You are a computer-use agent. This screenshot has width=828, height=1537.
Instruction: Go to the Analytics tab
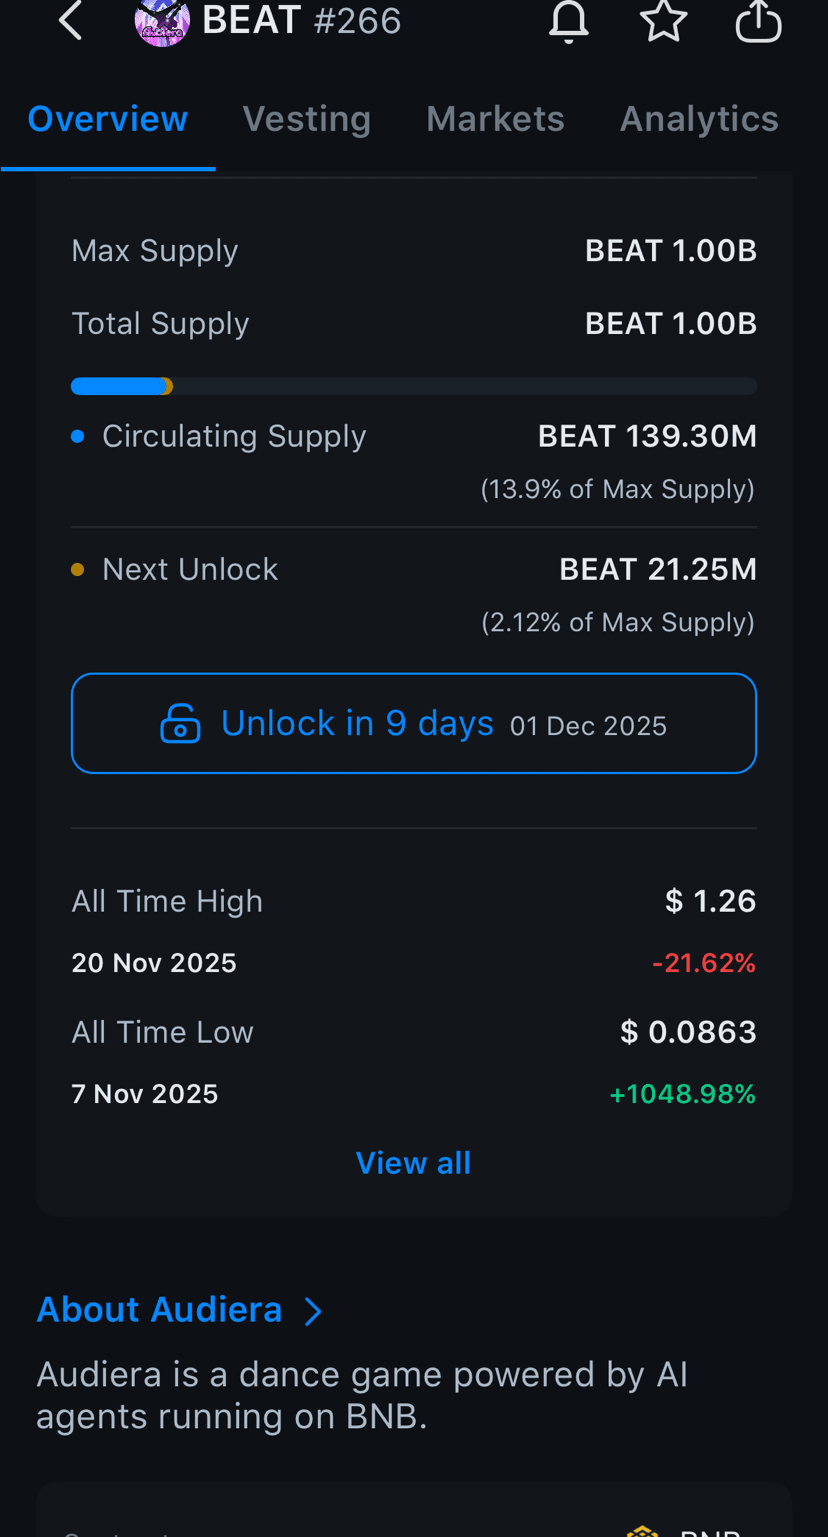pos(699,119)
